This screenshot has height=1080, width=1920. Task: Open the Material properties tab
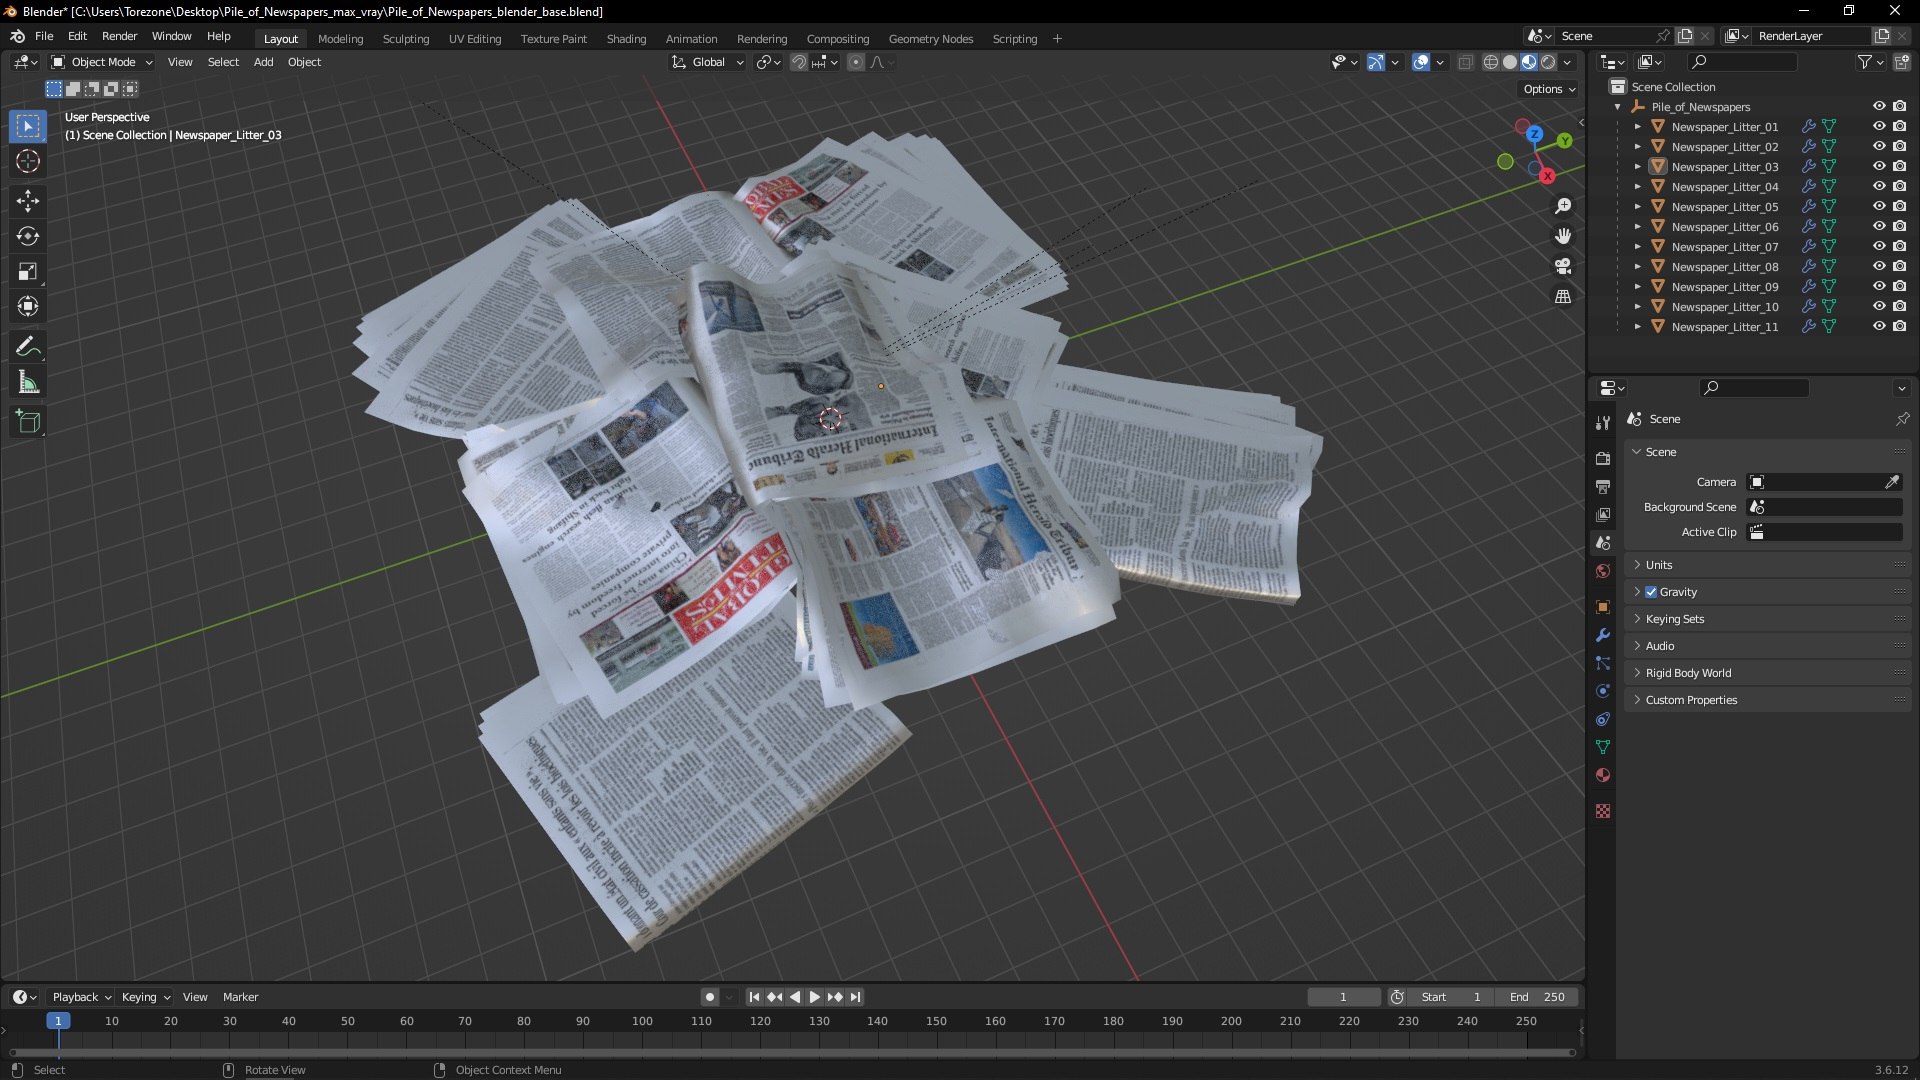1603,775
